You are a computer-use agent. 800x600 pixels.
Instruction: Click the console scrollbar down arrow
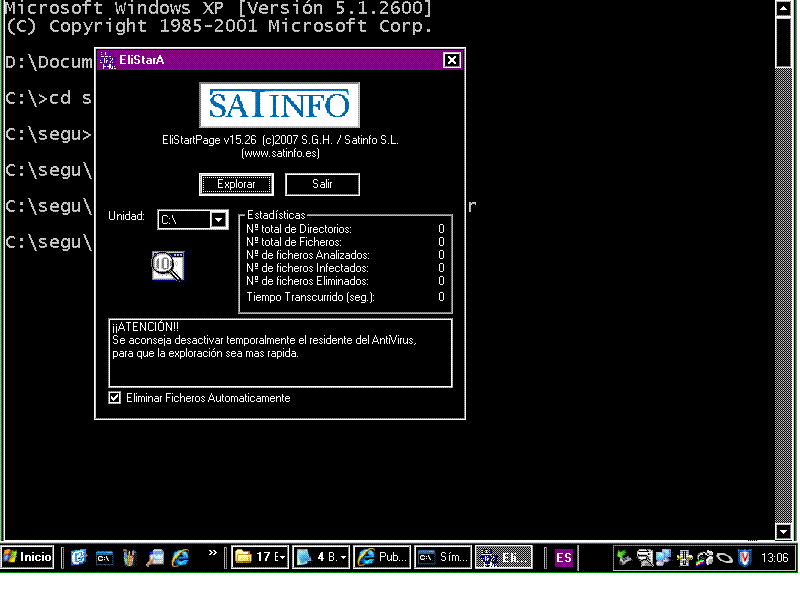(784, 531)
